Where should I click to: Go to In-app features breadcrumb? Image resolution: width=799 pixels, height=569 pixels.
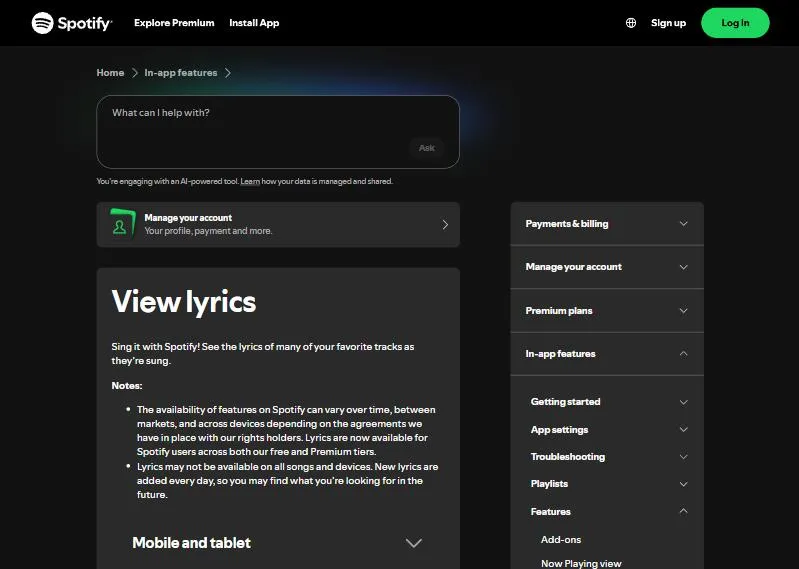(180, 73)
